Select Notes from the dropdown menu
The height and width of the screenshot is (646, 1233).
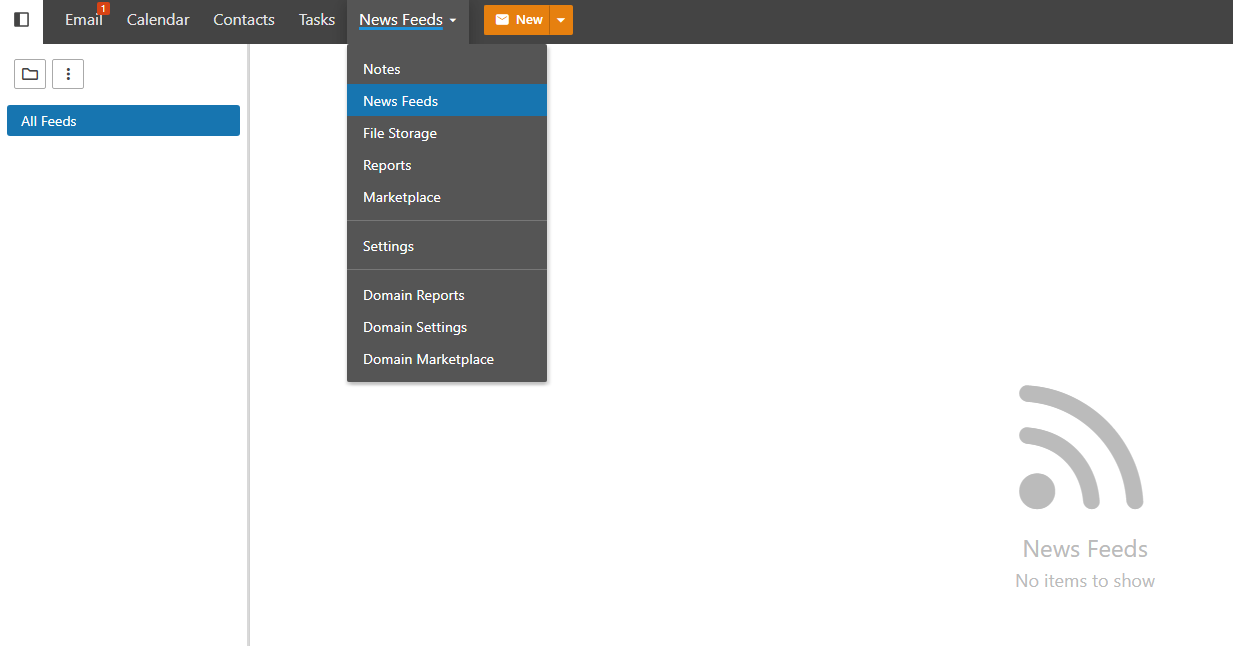pyautogui.click(x=382, y=69)
